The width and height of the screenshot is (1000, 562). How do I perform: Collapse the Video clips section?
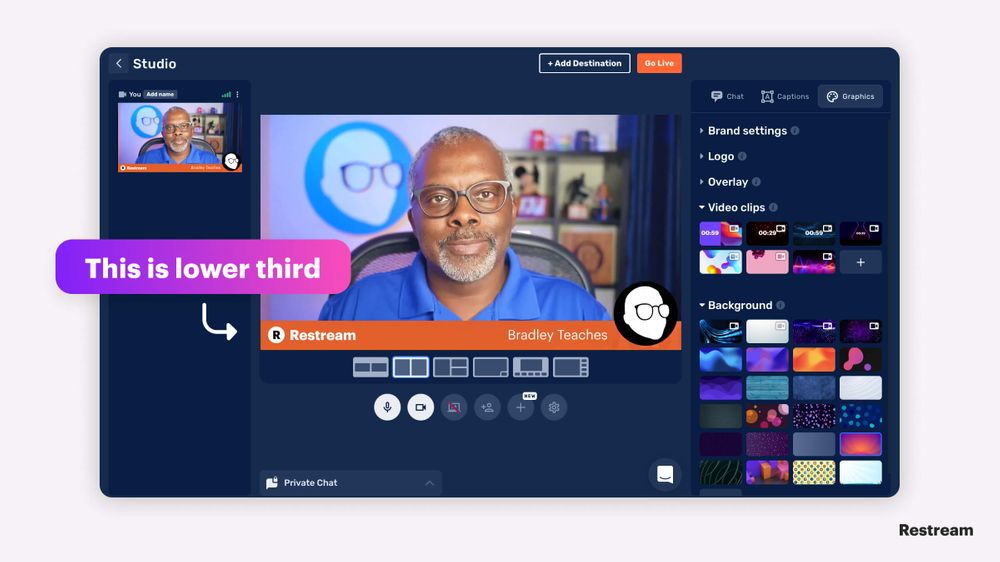coord(737,207)
